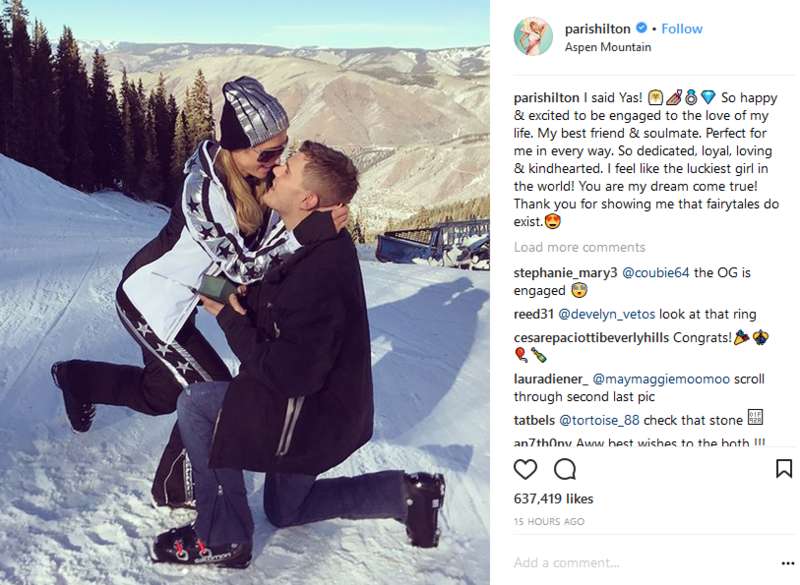
Task: Visit stephanie_mary3 commenter profile
Action: coord(565,273)
